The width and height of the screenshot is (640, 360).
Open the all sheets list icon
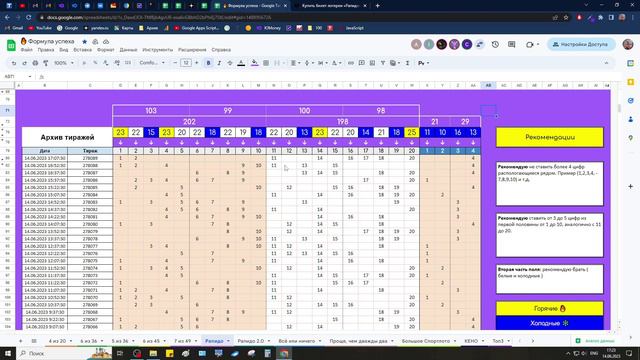(34, 341)
